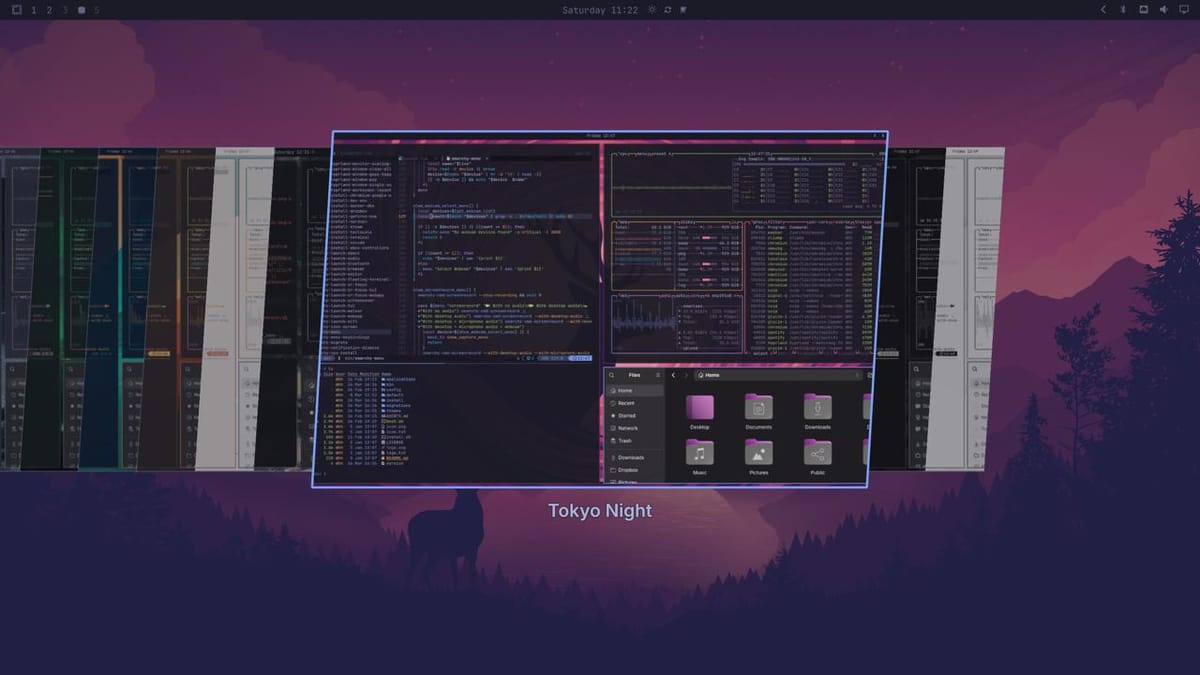The width and height of the screenshot is (1200, 675).
Task: Open the Downloads folder in the Files grid
Action: pos(818,407)
